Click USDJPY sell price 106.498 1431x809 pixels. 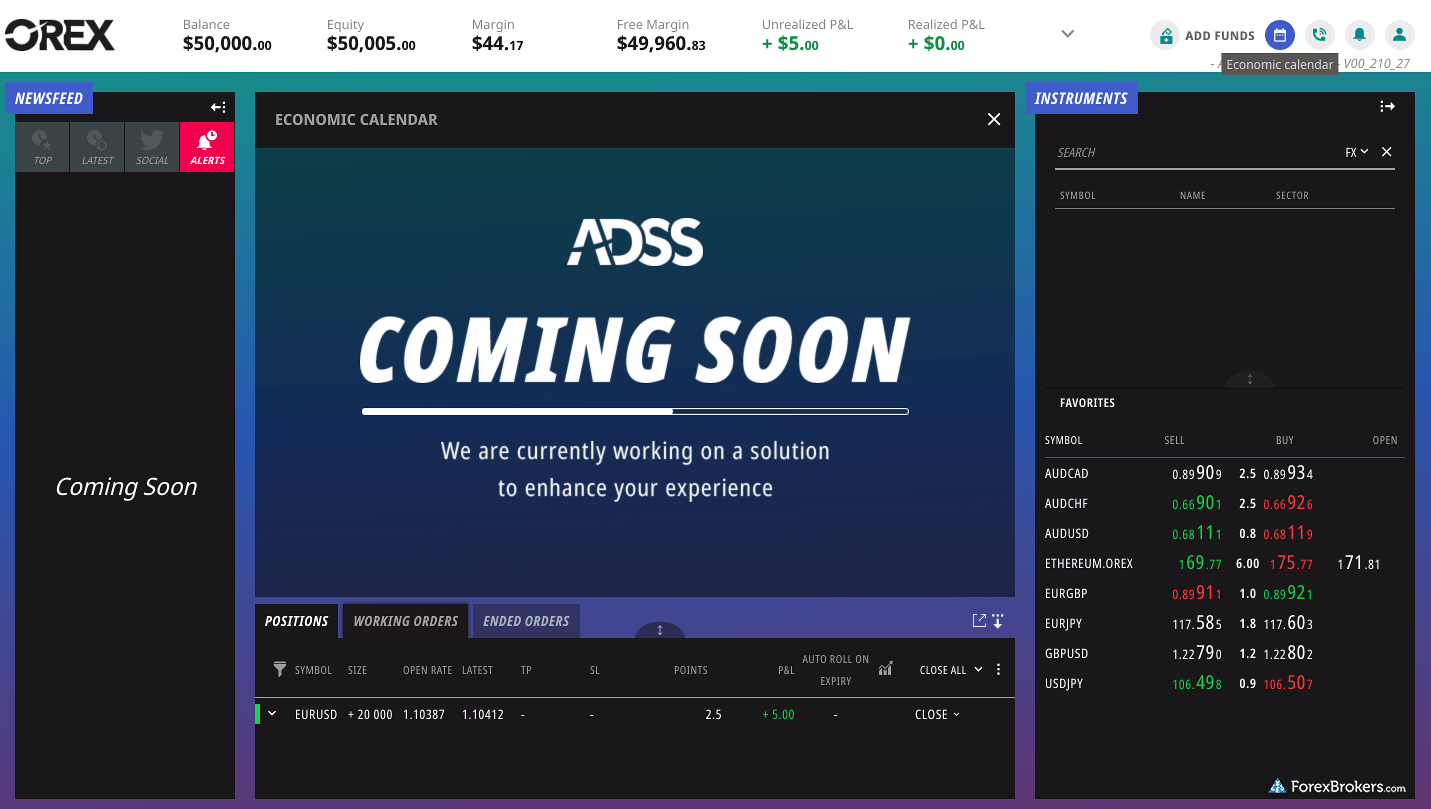1196,683
